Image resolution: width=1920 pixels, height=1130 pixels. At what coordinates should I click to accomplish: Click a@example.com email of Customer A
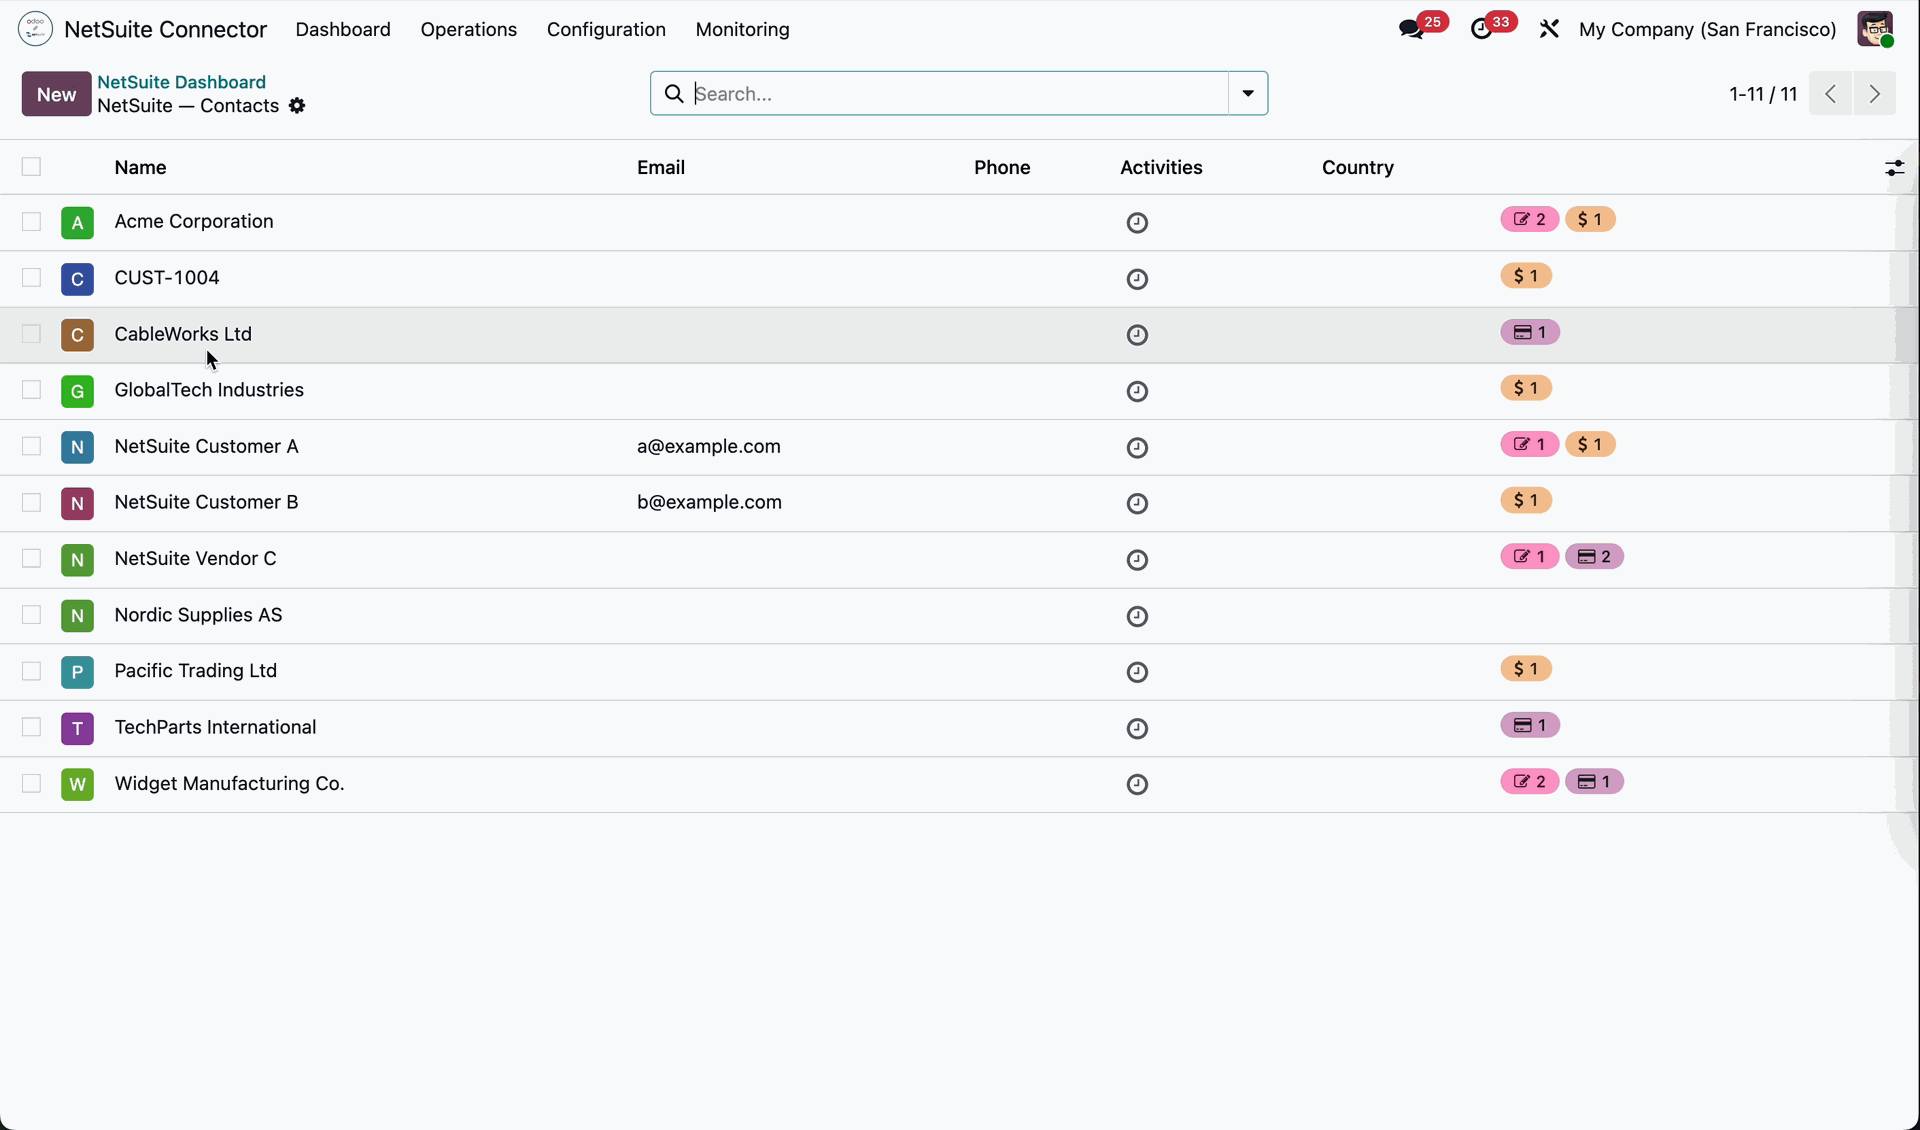click(709, 446)
